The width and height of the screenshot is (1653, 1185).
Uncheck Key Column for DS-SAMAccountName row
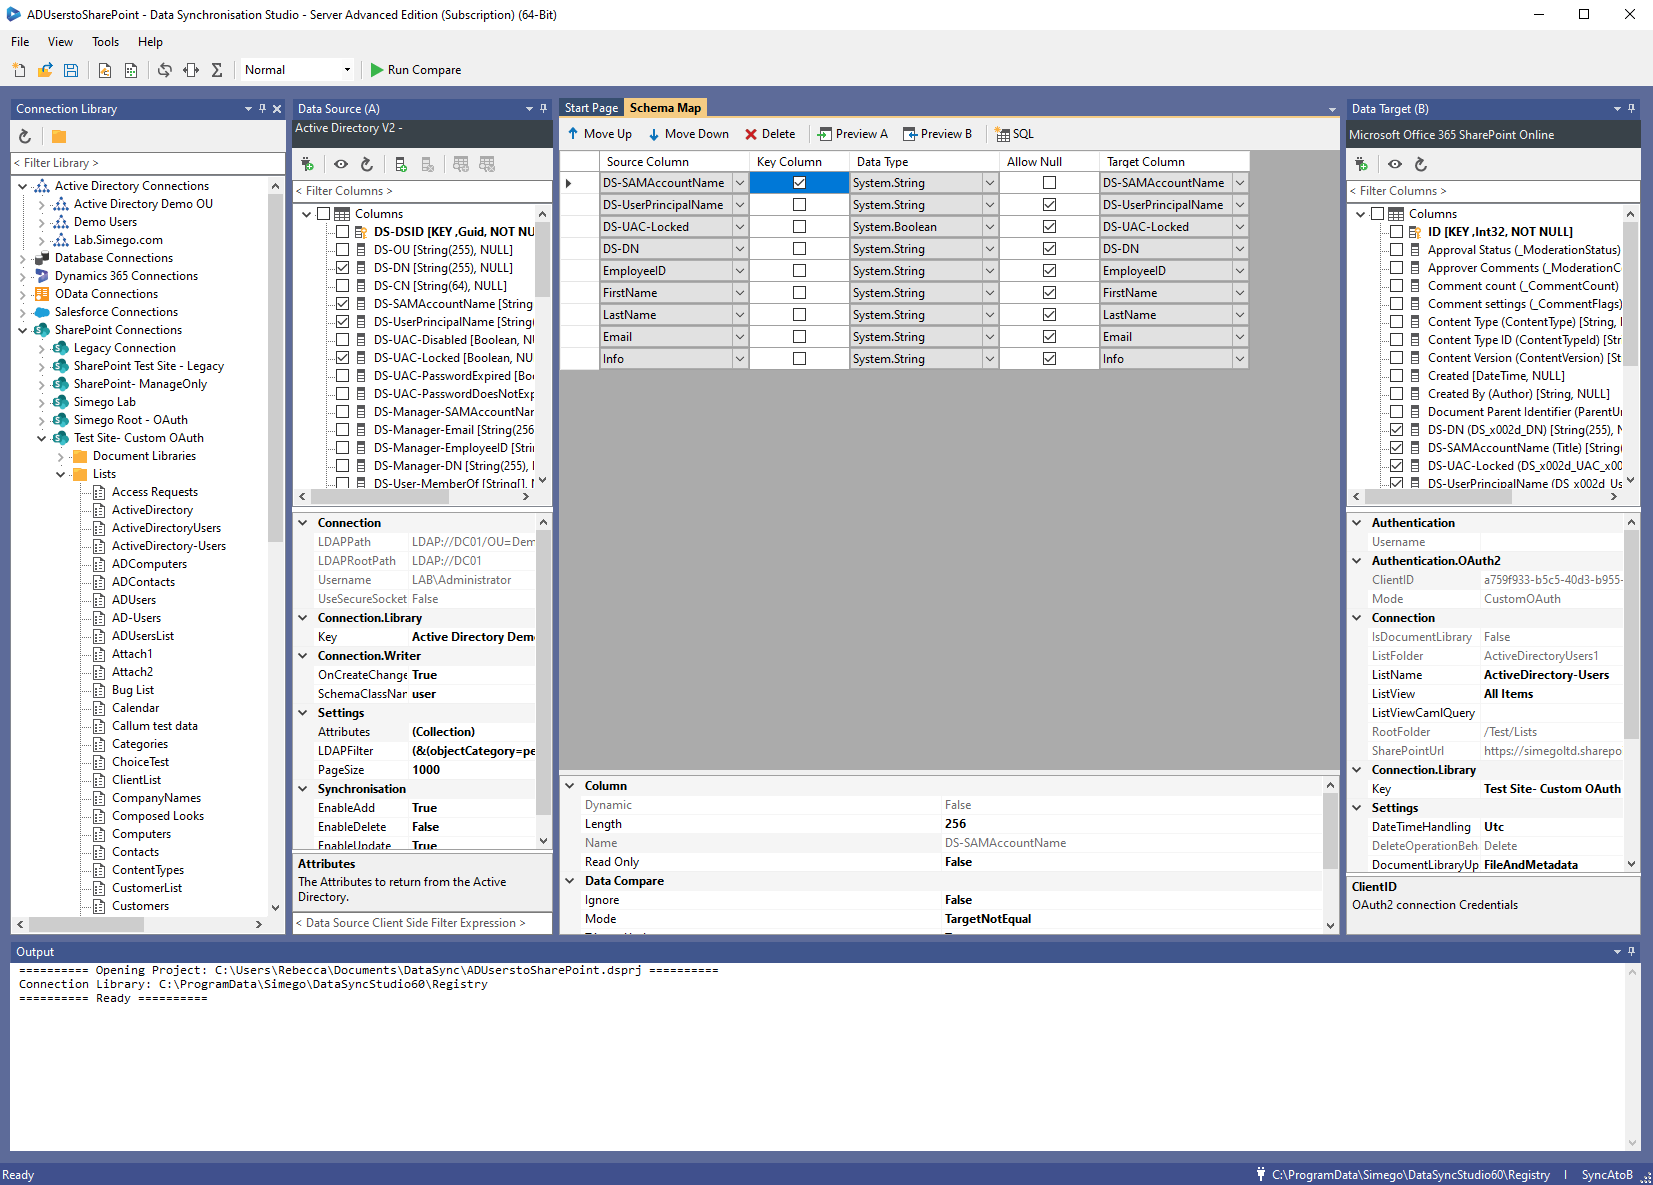(799, 183)
